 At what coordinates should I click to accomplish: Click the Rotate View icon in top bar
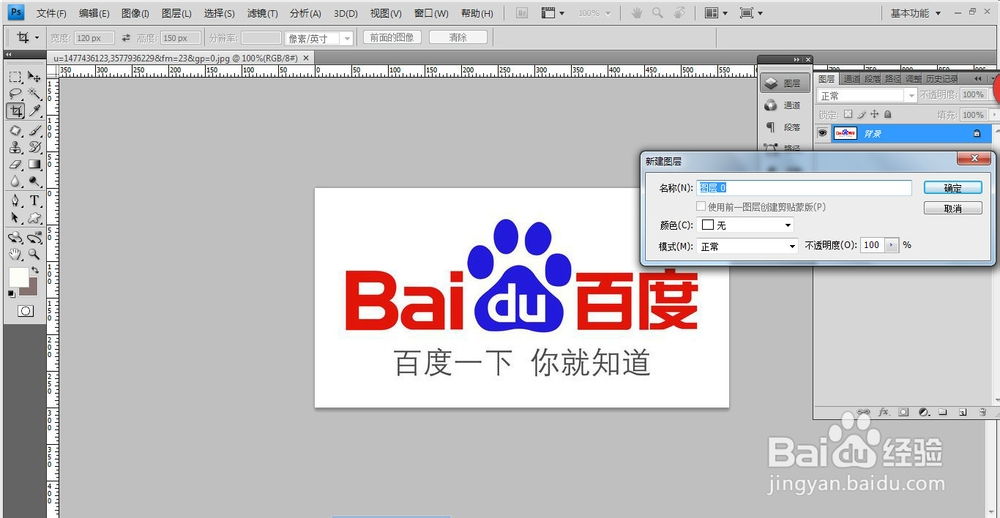click(x=680, y=13)
